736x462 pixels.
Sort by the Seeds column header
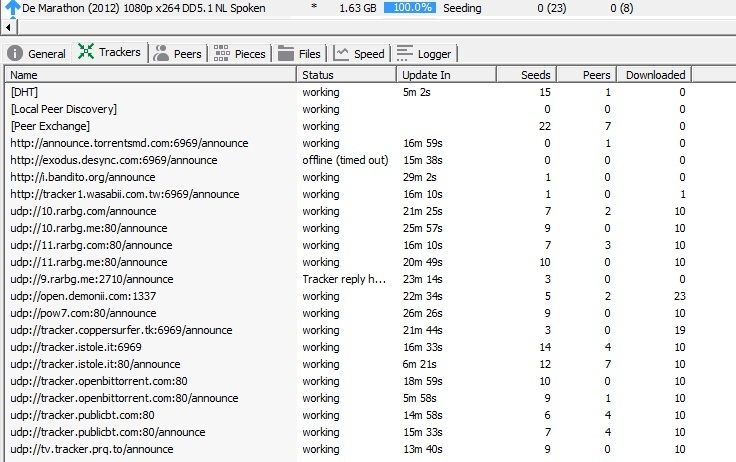pos(527,75)
